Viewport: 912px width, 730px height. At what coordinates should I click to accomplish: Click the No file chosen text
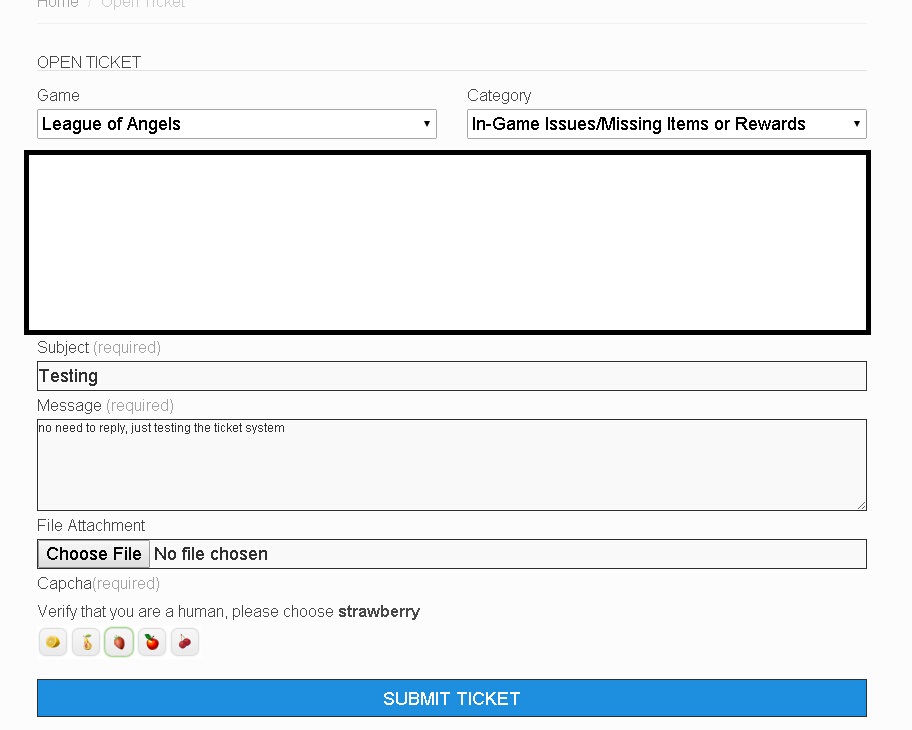click(x=211, y=554)
